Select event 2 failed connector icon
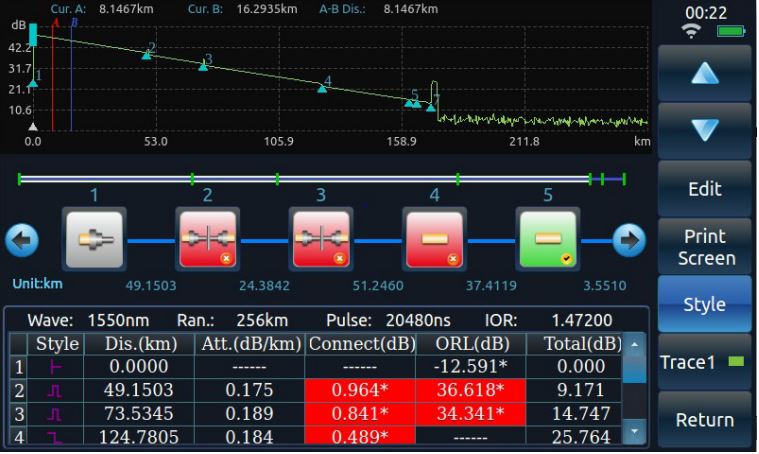759x454 pixels. tap(208, 239)
